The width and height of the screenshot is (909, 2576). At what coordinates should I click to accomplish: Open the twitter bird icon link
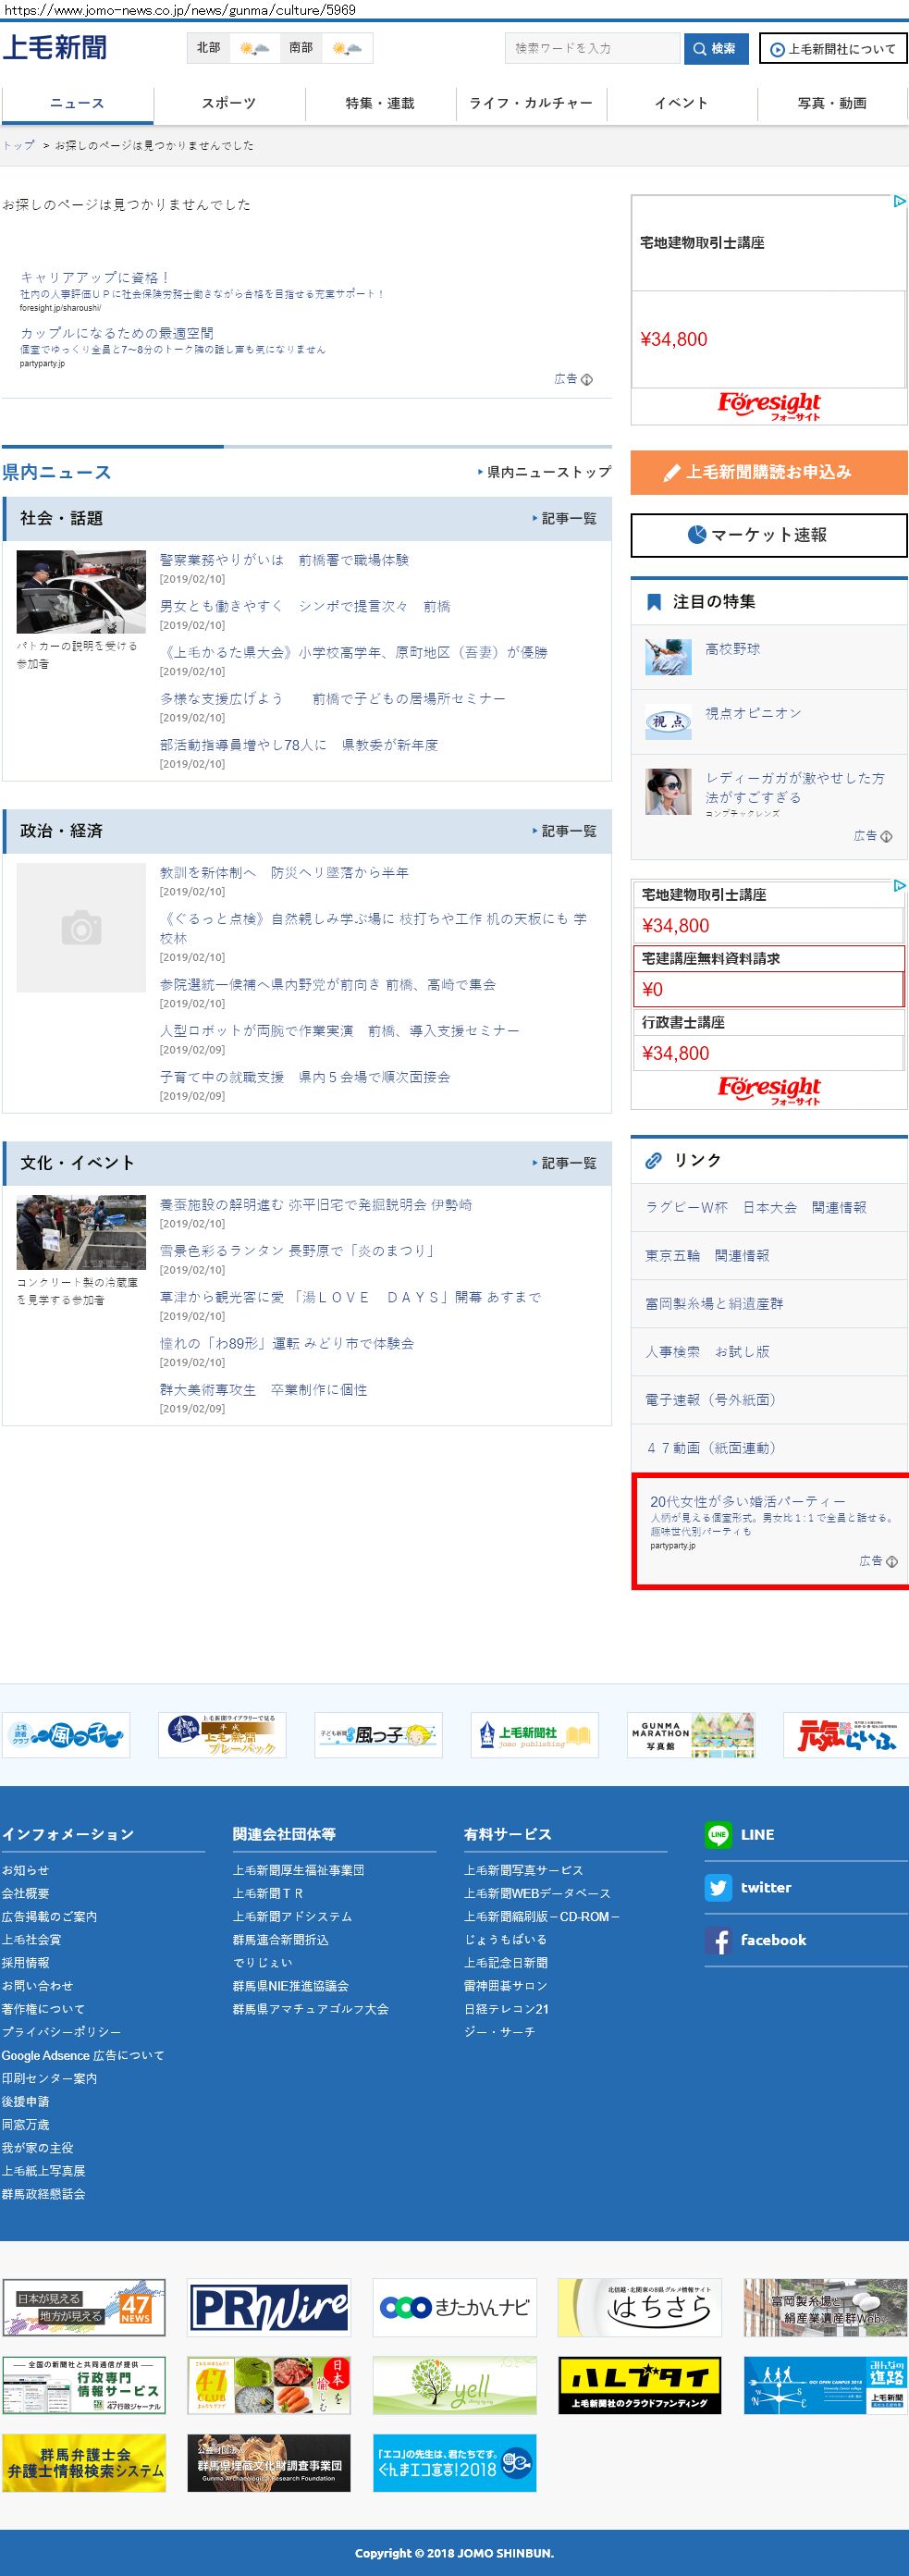pos(717,1887)
